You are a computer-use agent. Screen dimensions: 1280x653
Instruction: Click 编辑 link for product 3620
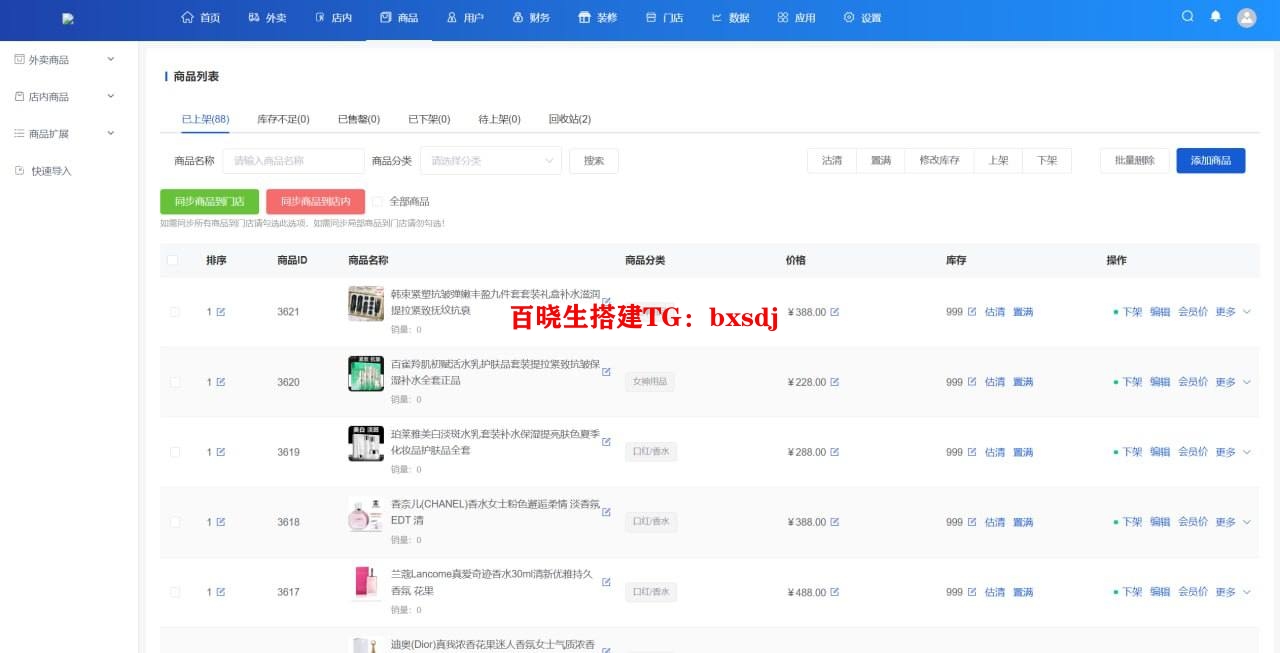tap(1160, 382)
